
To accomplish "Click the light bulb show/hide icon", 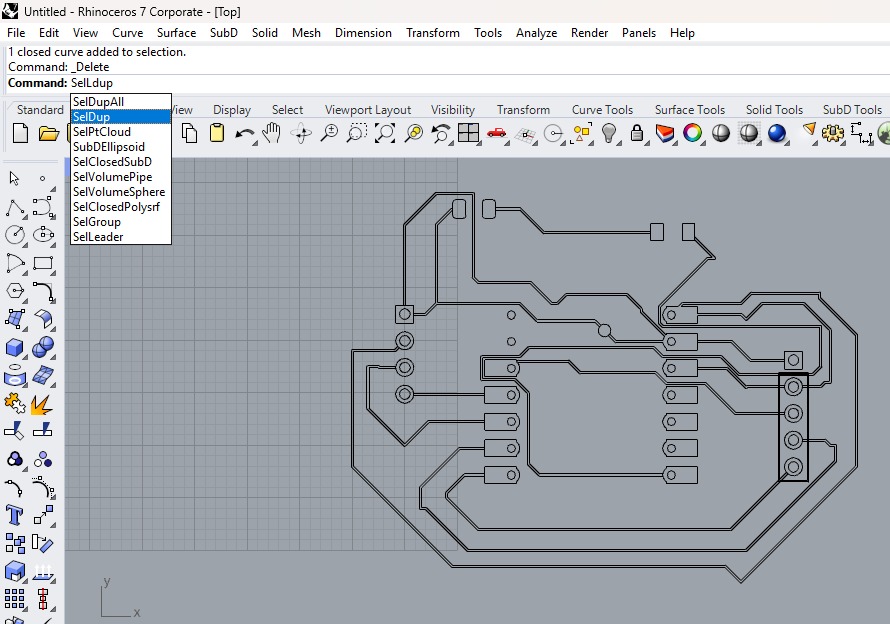I will (x=609, y=133).
